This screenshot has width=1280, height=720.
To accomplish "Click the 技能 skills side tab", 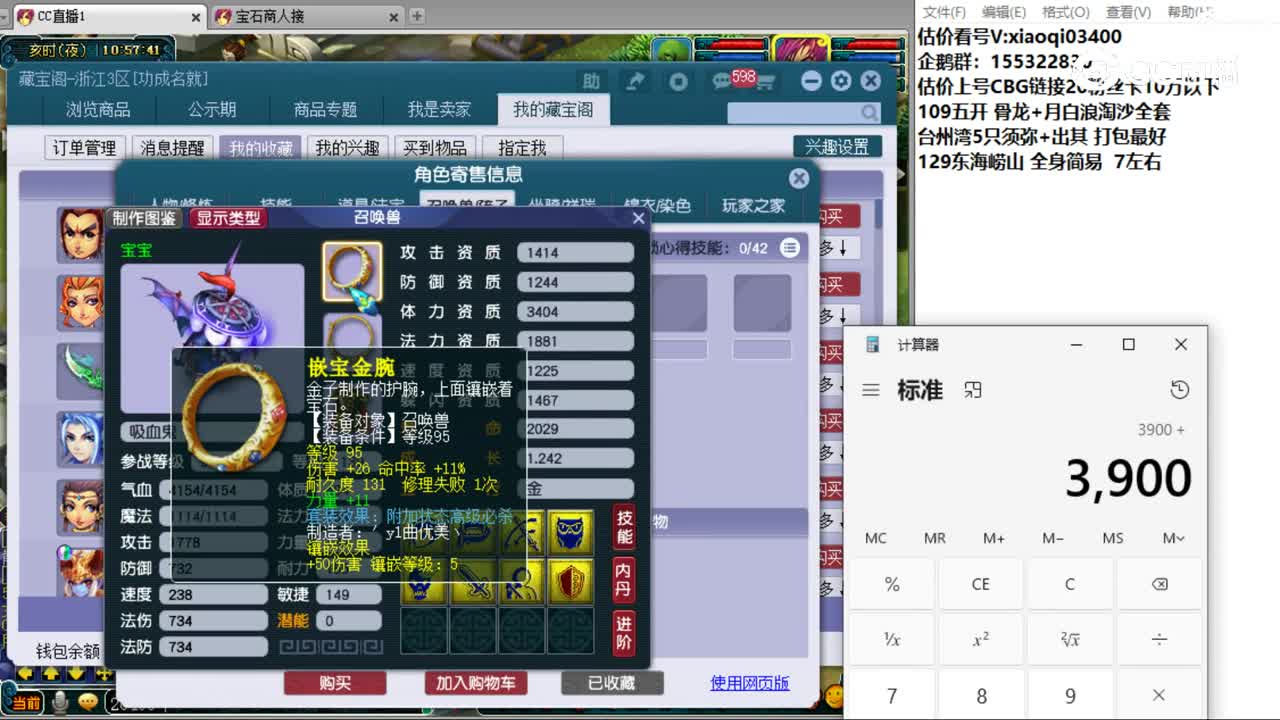I will (x=624, y=528).
